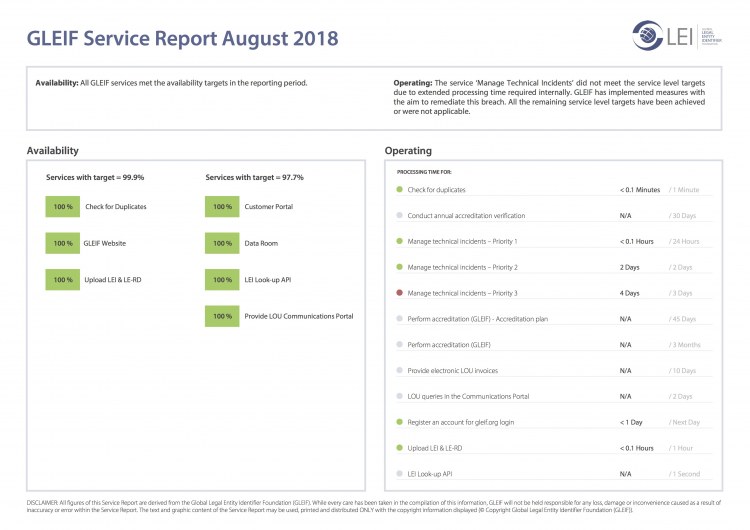Click the LEI globe logo
This screenshot has height=530, width=750.
click(x=647, y=36)
